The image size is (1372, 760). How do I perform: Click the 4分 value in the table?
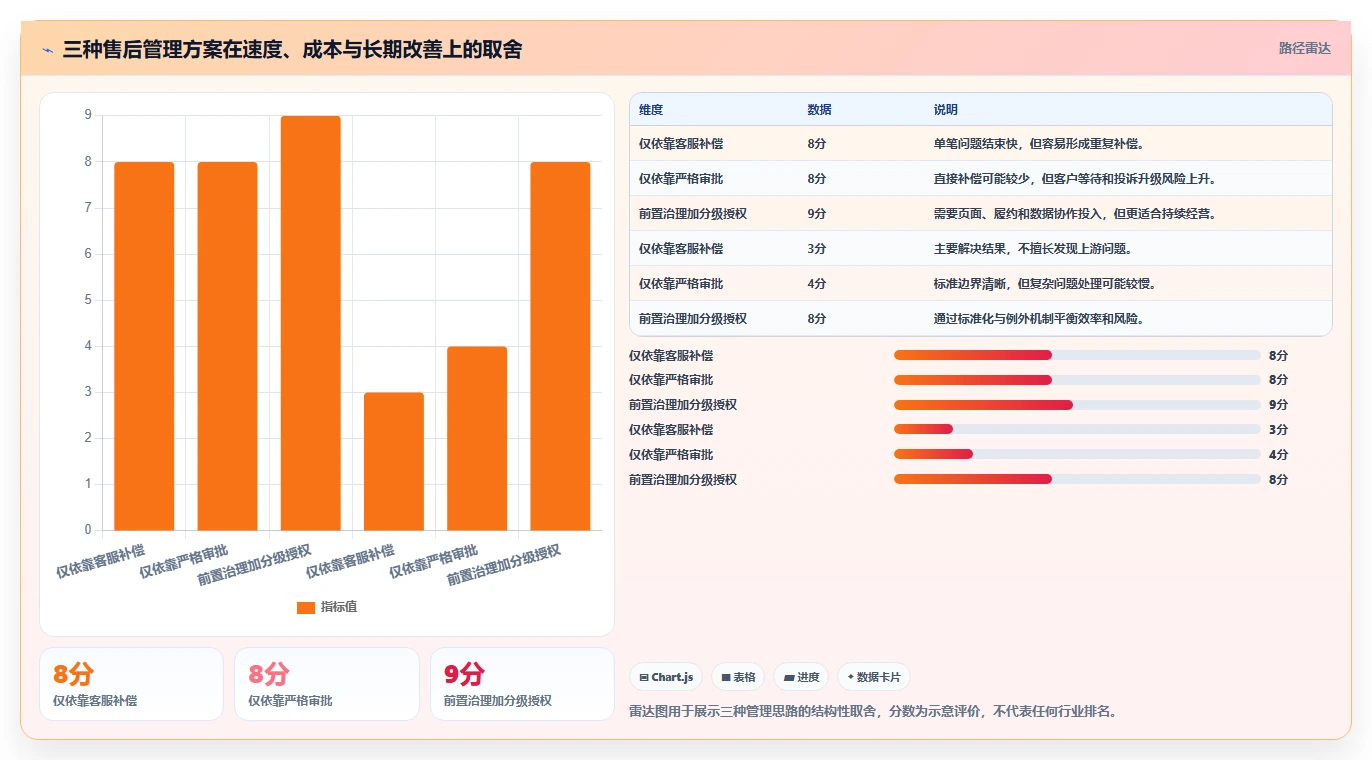point(817,284)
